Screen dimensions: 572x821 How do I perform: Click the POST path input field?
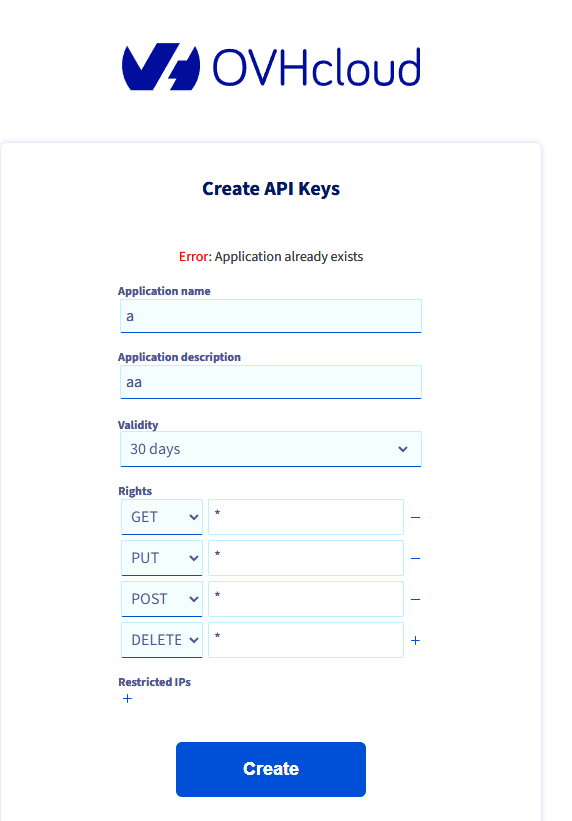pos(306,598)
